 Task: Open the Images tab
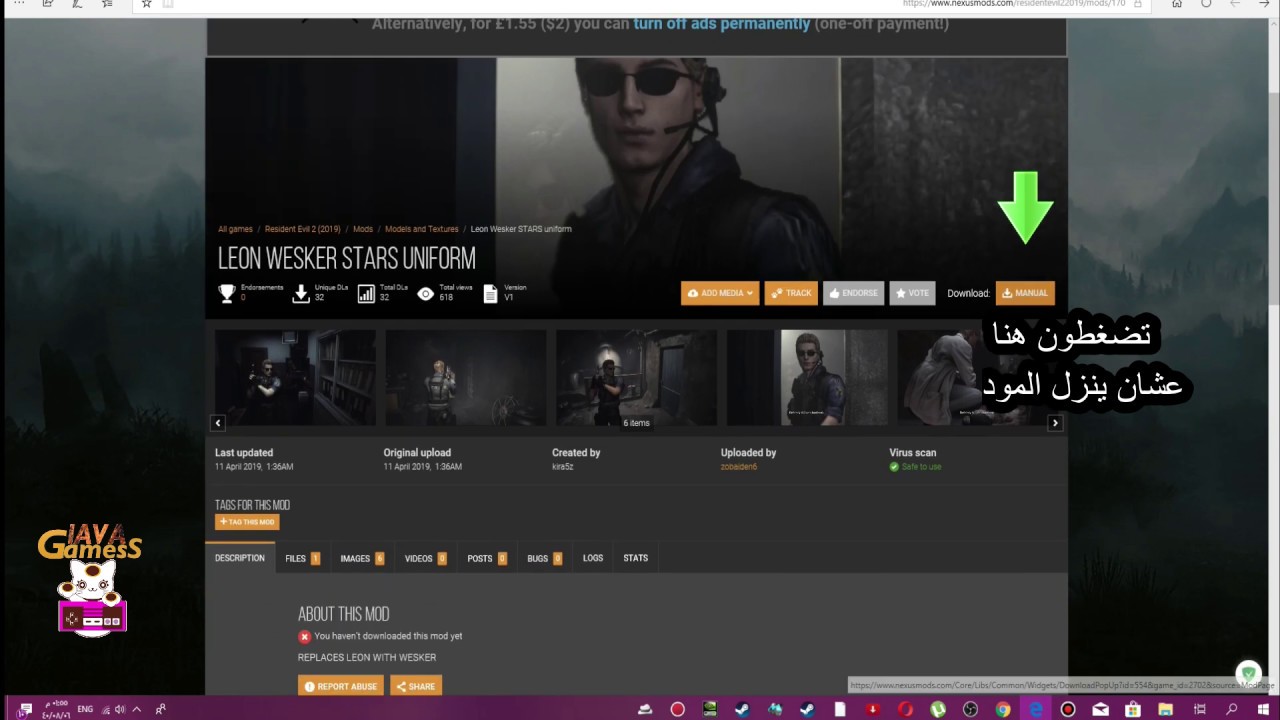[x=362, y=558]
